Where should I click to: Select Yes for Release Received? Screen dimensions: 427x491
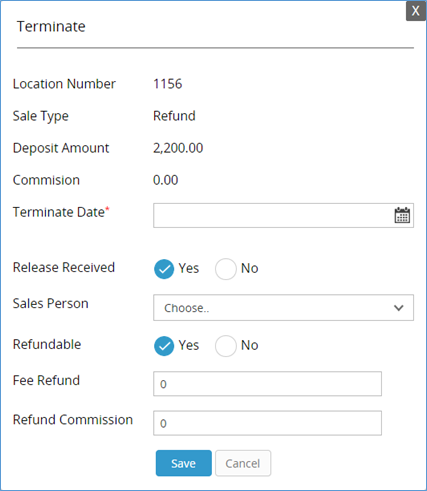[164, 269]
